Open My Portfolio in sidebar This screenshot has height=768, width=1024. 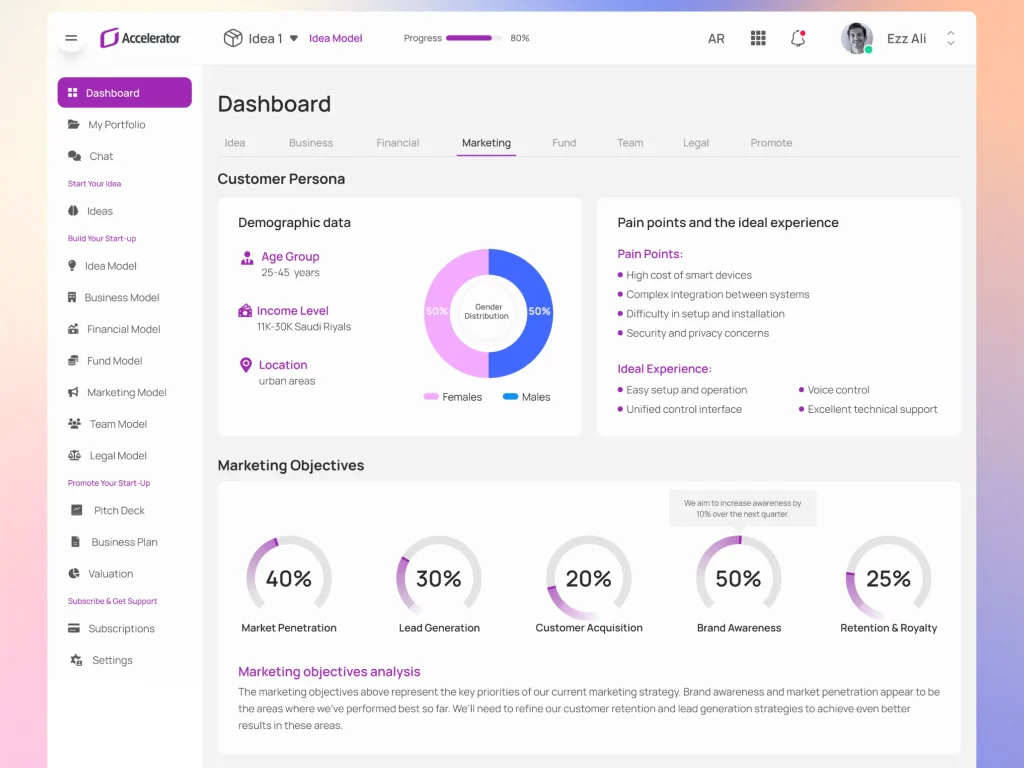coord(116,125)
